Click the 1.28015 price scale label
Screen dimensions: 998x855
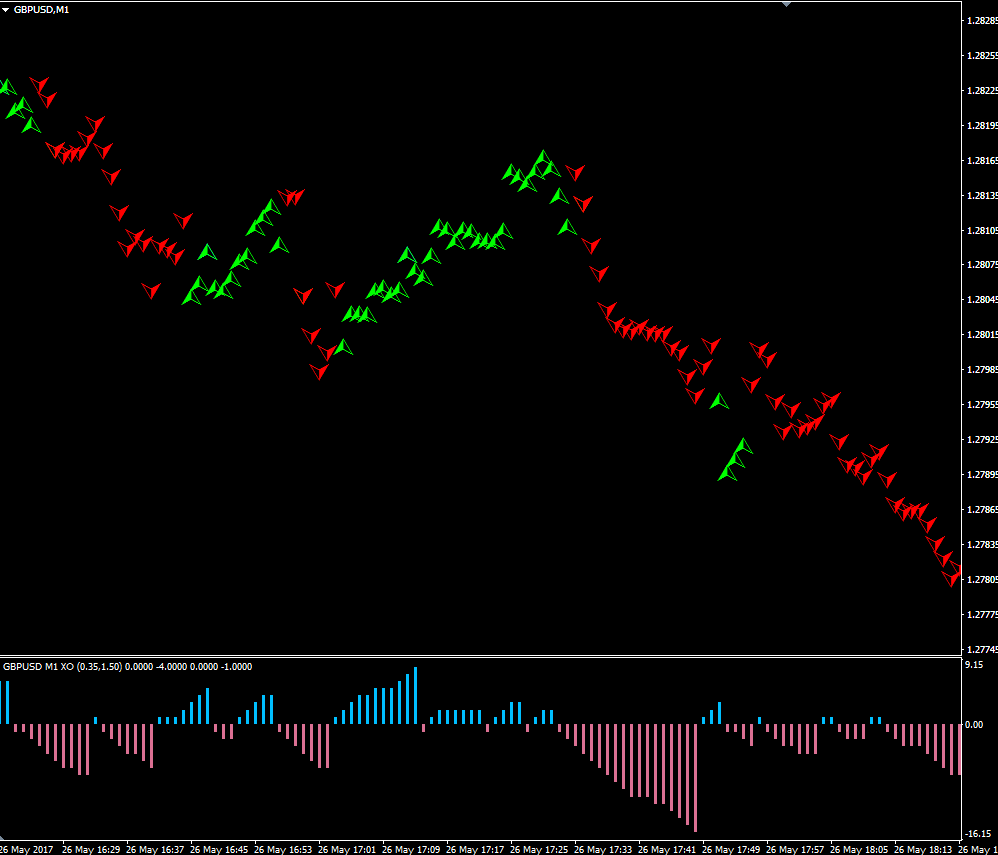981,335
